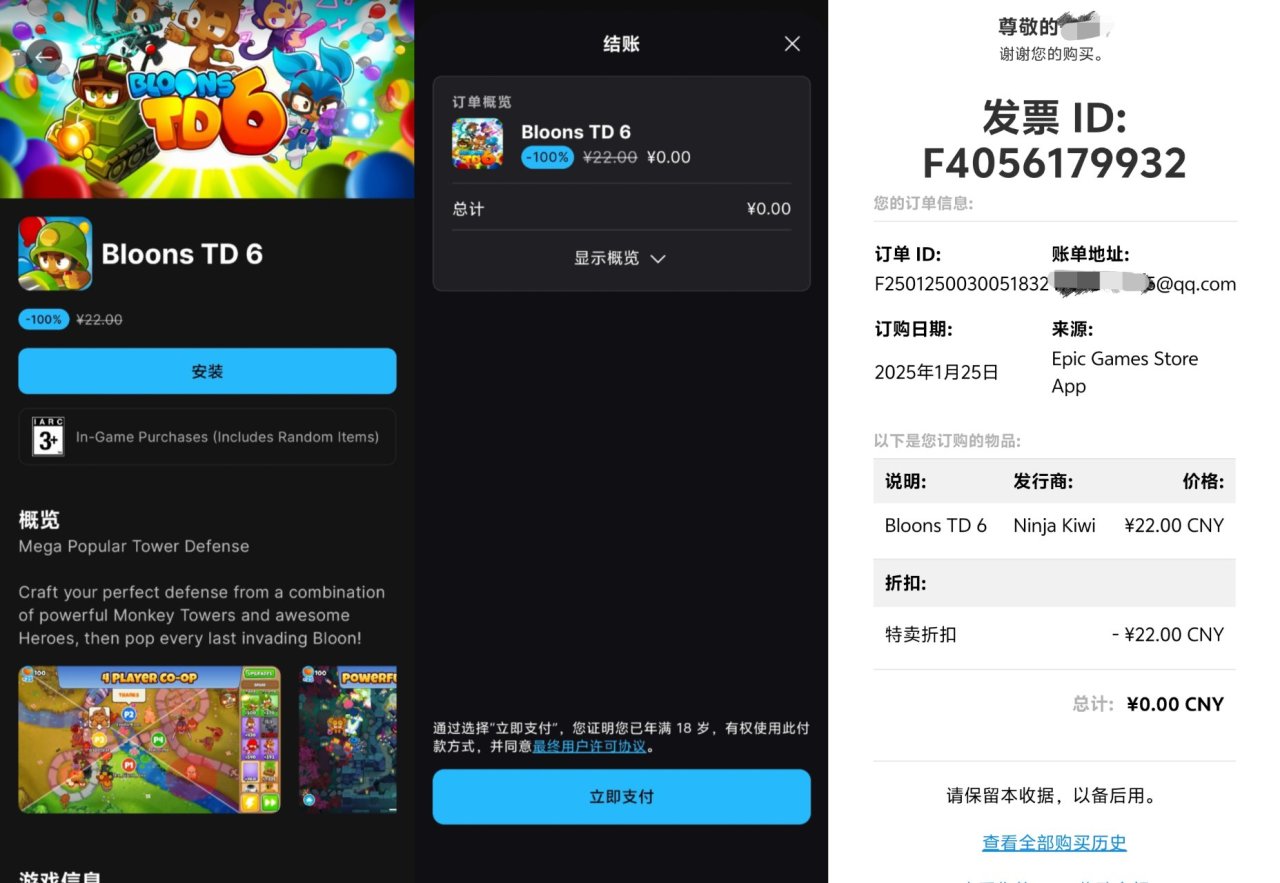1280x883 pixels.
Task: Close the checkout panel with X
Action: 792,44
